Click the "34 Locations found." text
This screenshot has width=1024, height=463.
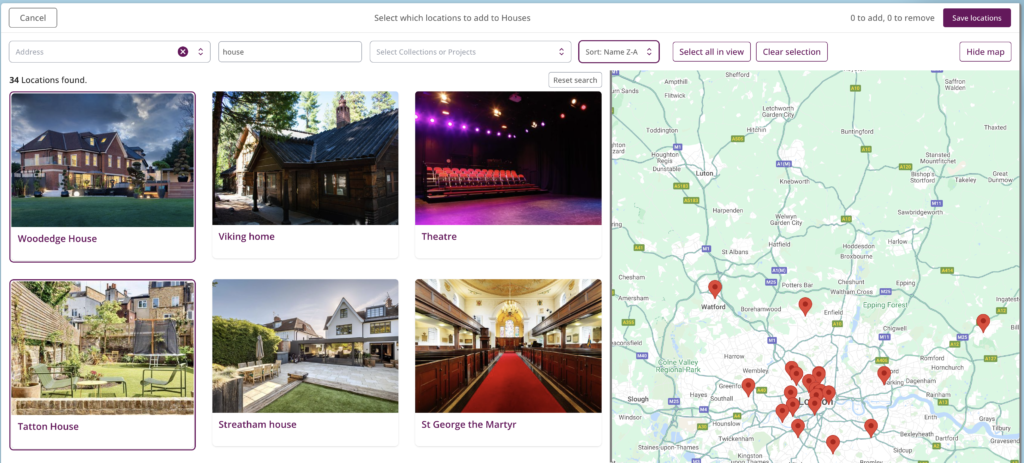48,80
